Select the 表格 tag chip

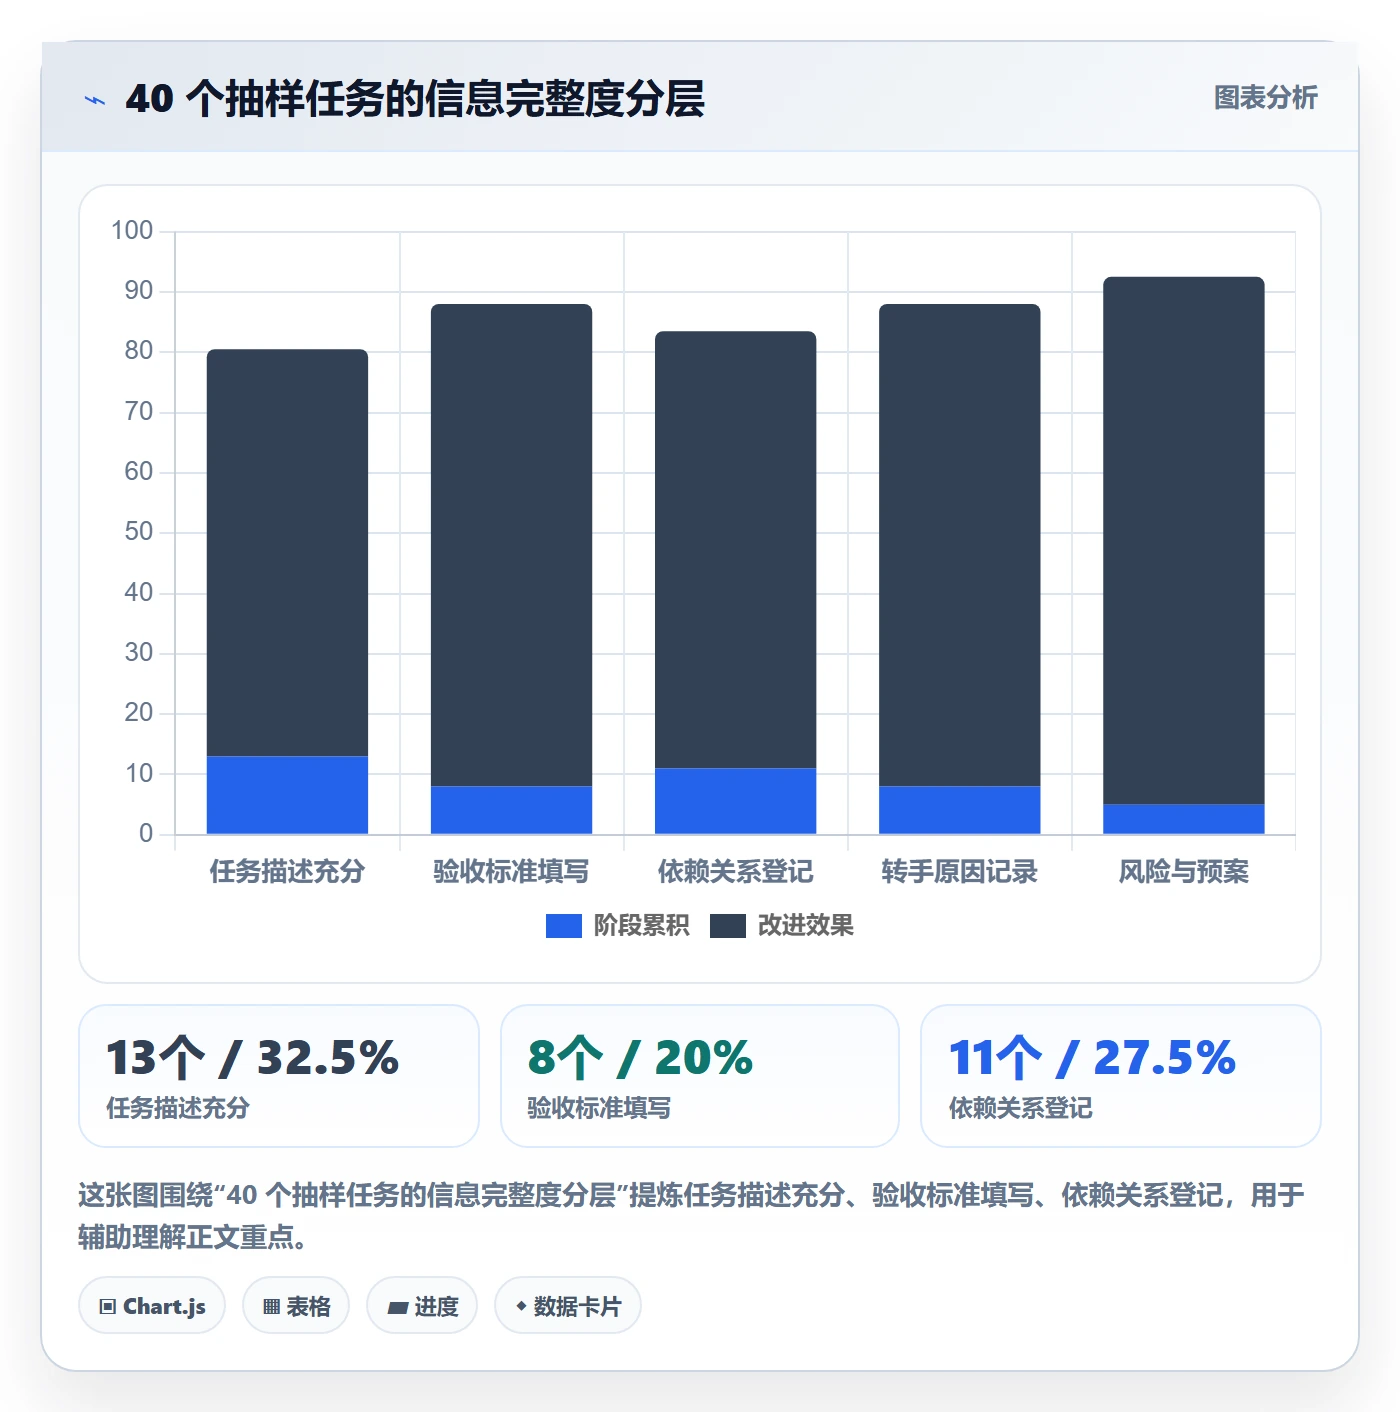(296, 1306)
